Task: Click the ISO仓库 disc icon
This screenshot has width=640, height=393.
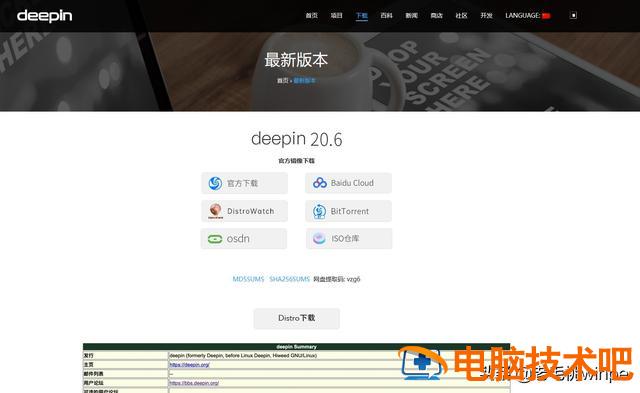Action: (x=319, y=238)
